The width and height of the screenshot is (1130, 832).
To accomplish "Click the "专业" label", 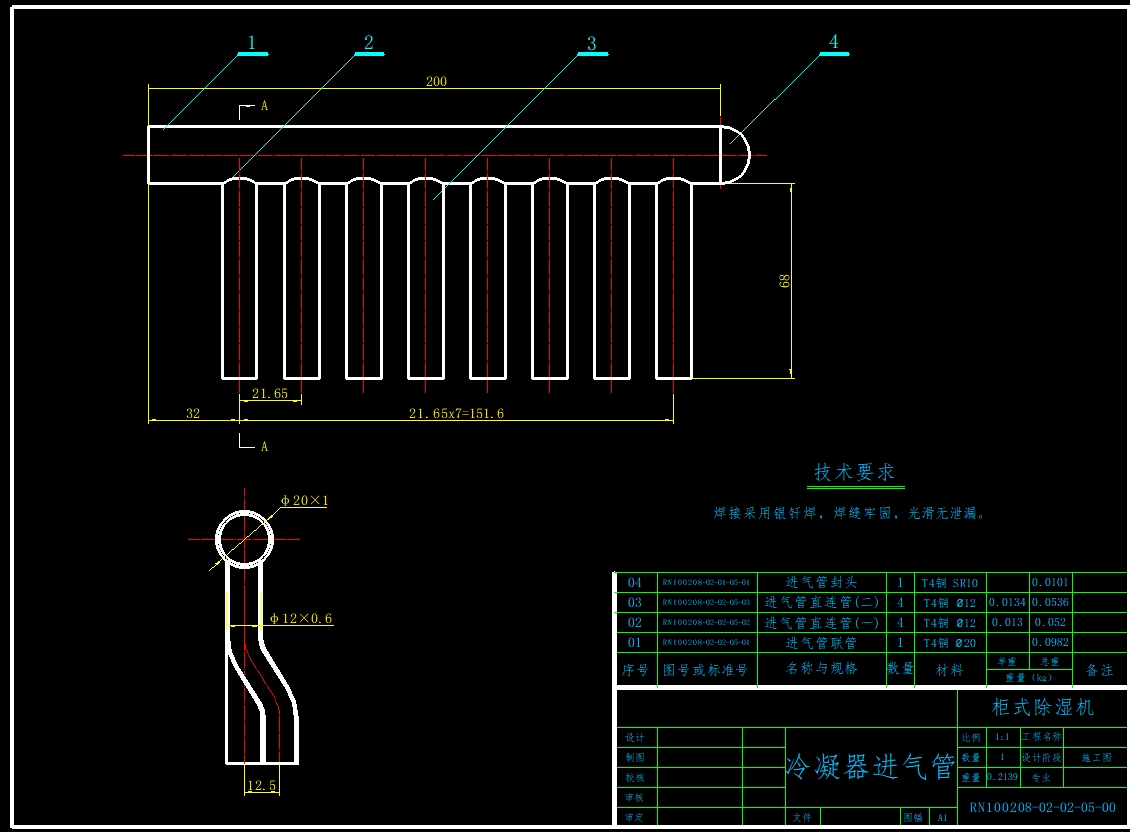I will (1041, 778).
